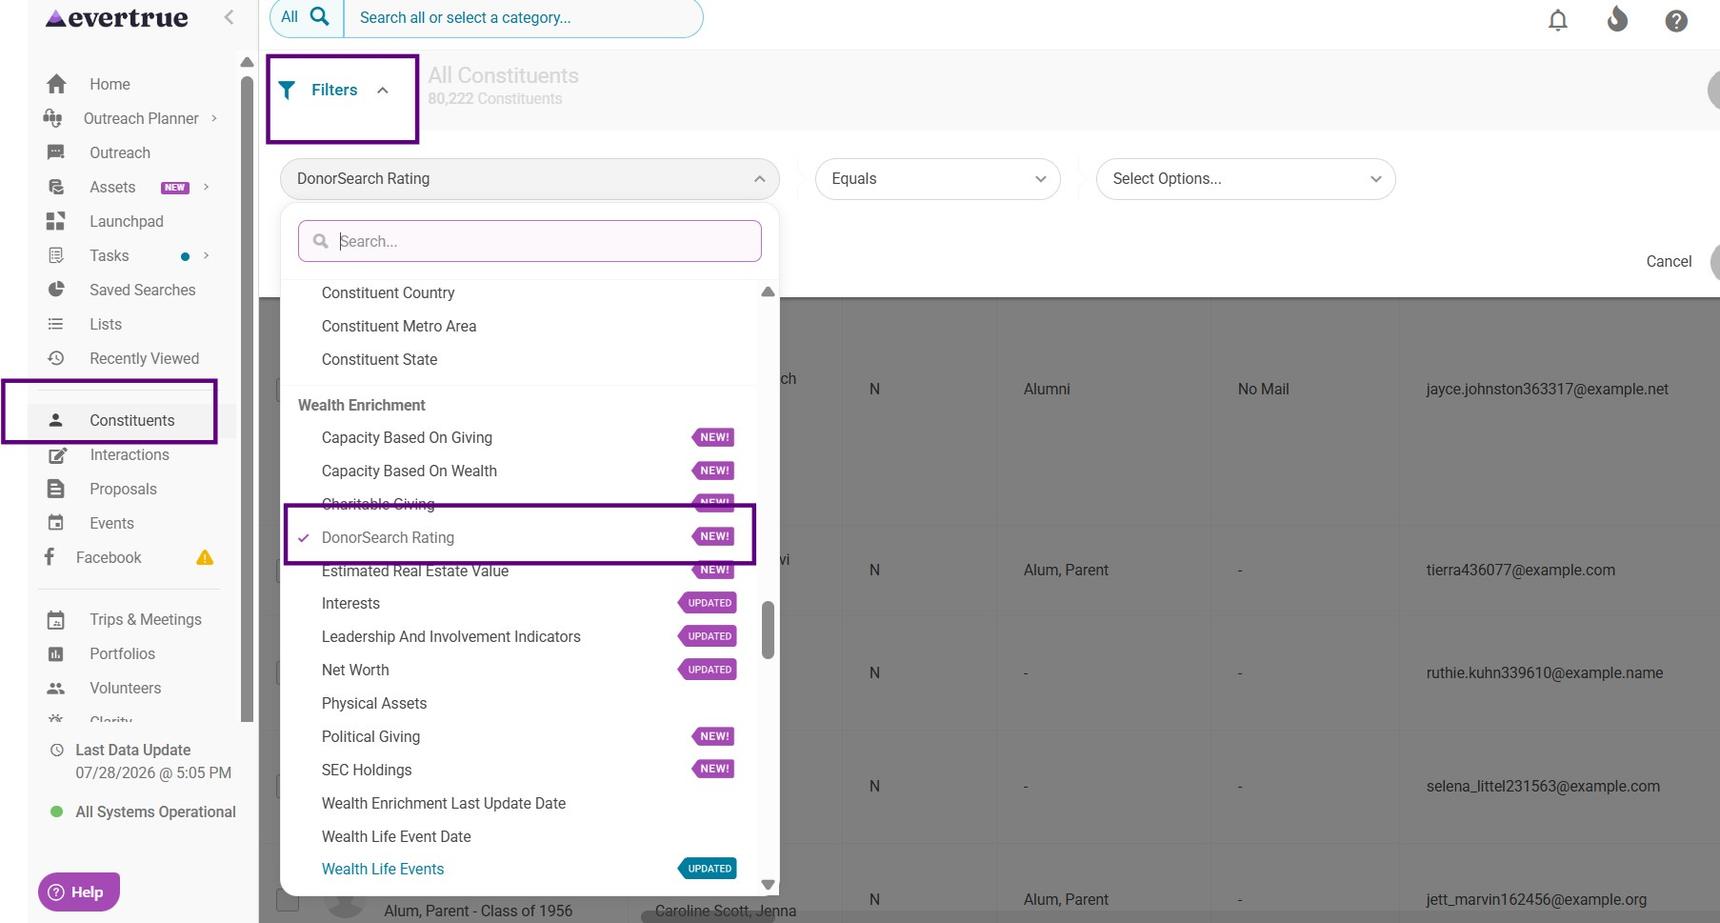Click the Tasks checklist icon
Image resolution: width=1720 pixels, height=923 pixels.
point(56,255)
